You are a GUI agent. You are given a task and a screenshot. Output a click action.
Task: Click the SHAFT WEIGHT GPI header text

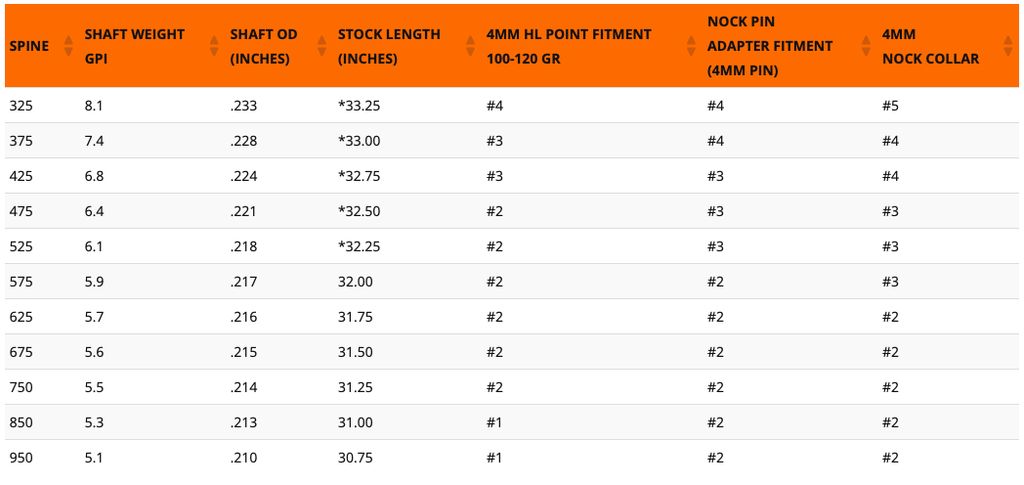pyautogui.click(x=134, y=46)
